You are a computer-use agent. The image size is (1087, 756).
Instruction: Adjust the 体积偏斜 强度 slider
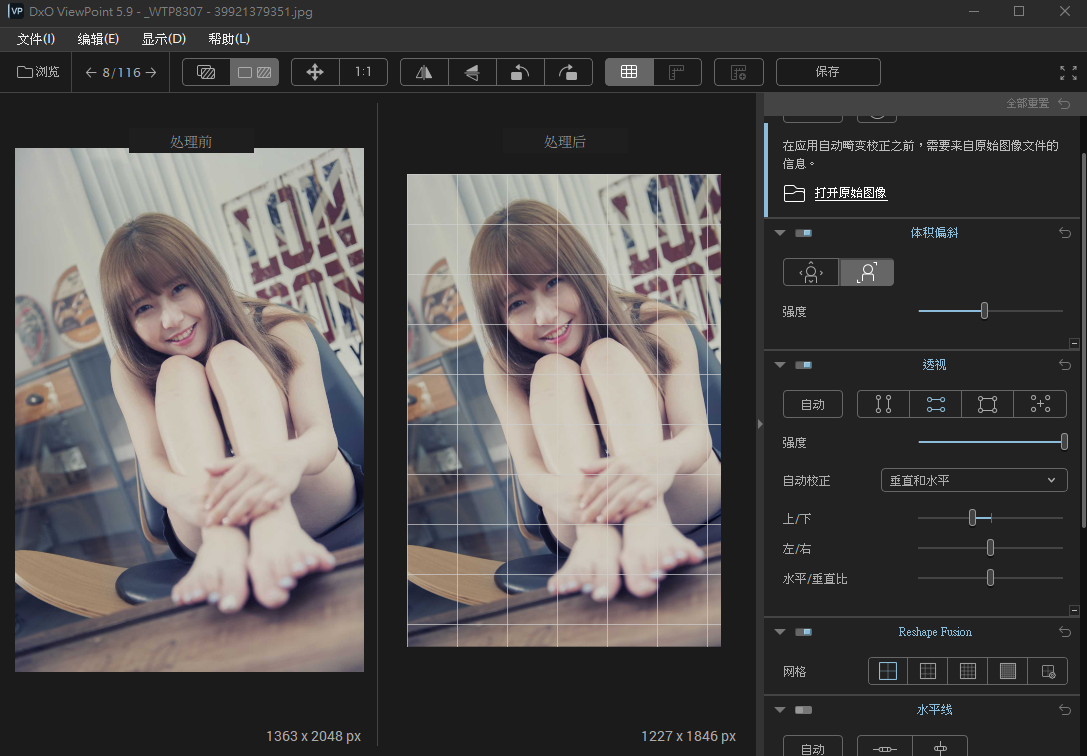point(984,311)
